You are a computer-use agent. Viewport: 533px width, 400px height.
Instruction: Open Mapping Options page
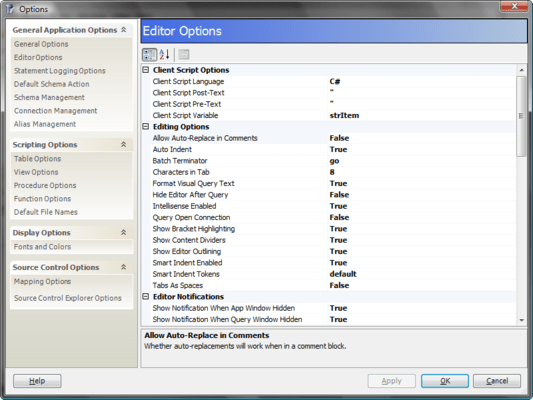tap(42, 281)
